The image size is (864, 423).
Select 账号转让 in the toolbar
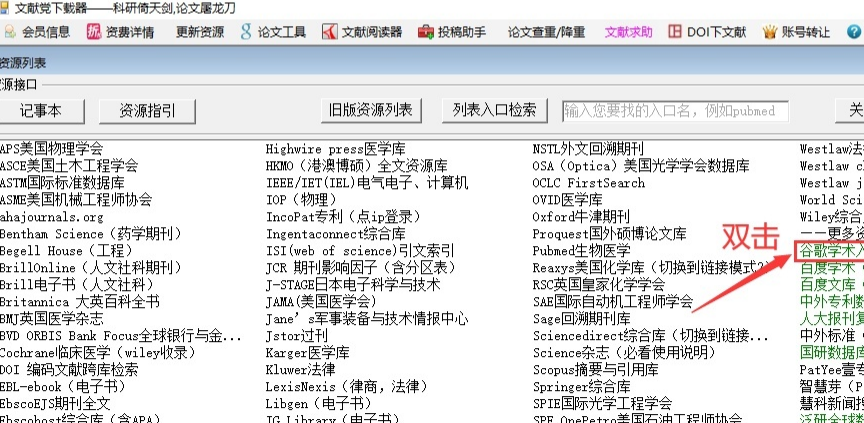(x=806, y=32)
